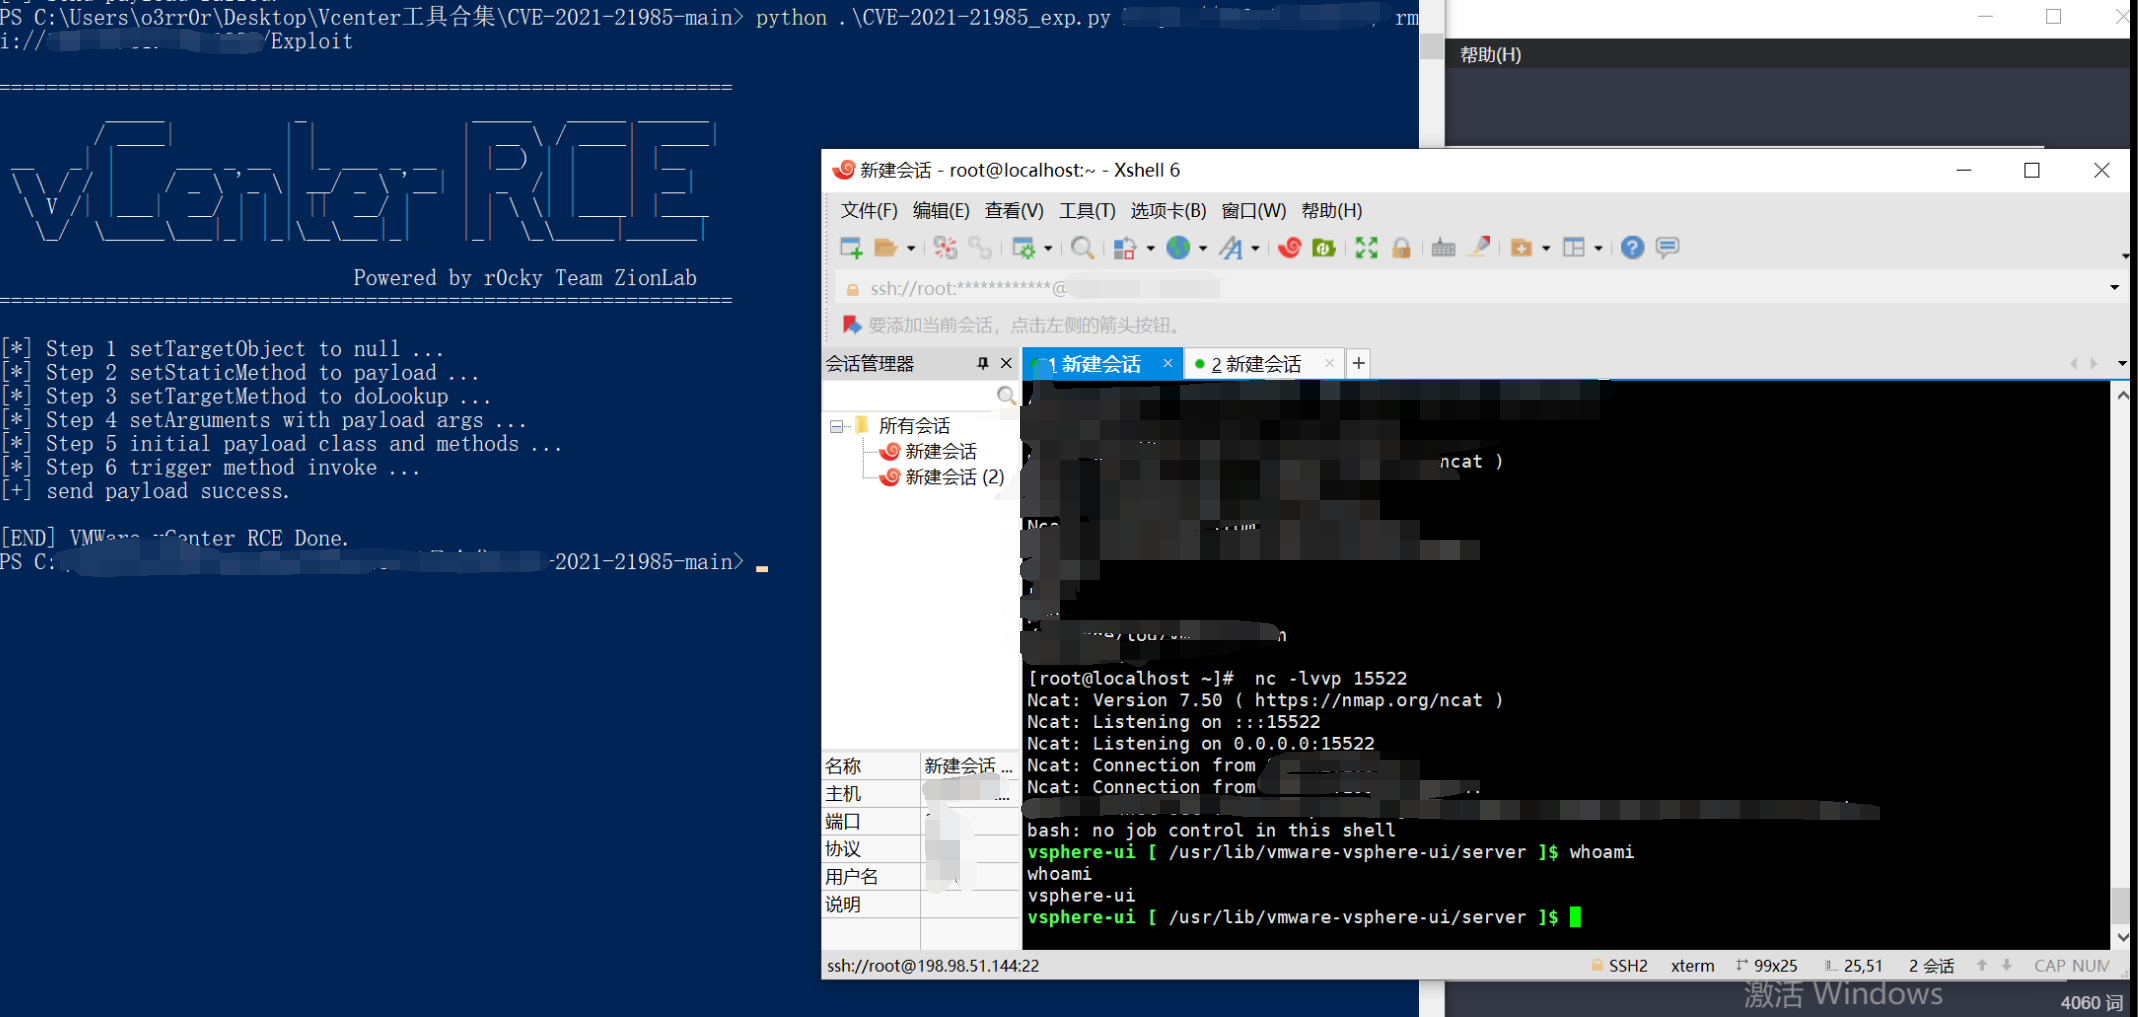Screen dimensions: 2138x1017
Task: Click the status bar down arrow
Action: click(2006, 965)
